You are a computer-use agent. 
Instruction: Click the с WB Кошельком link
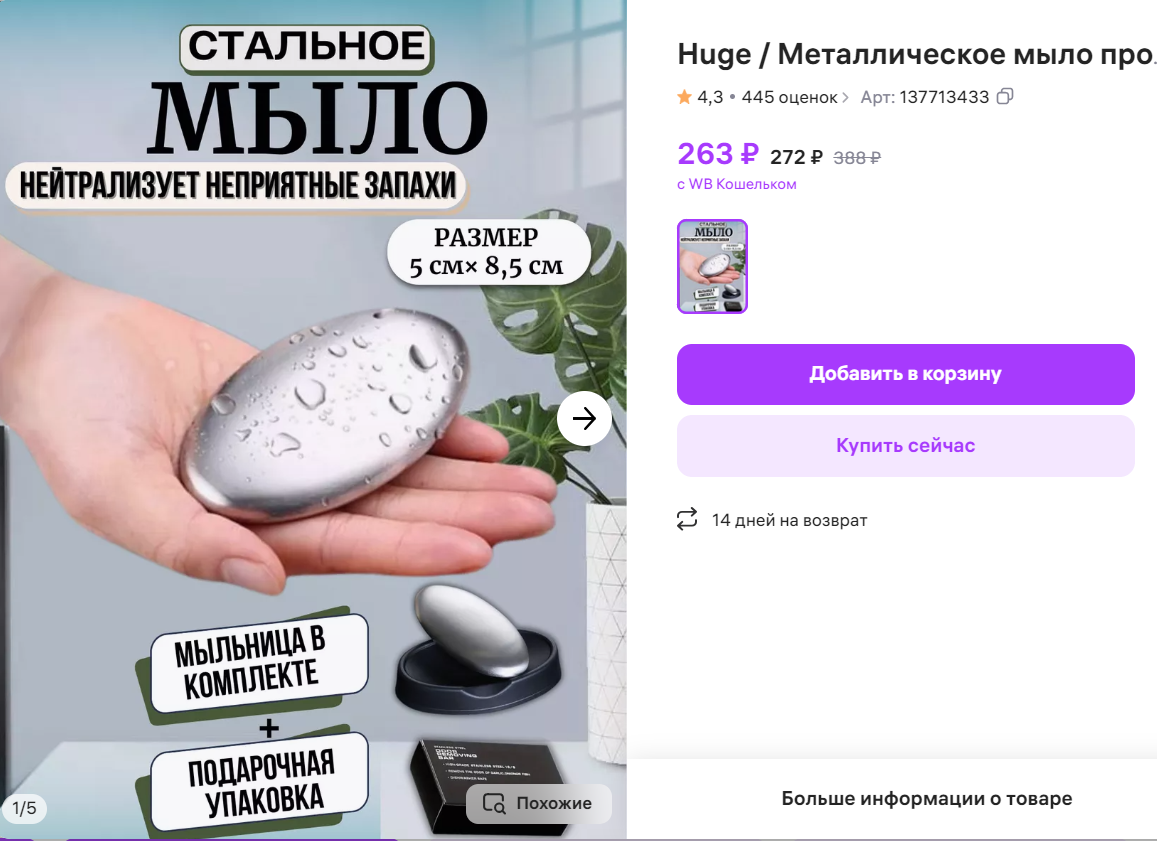(736, 184)
